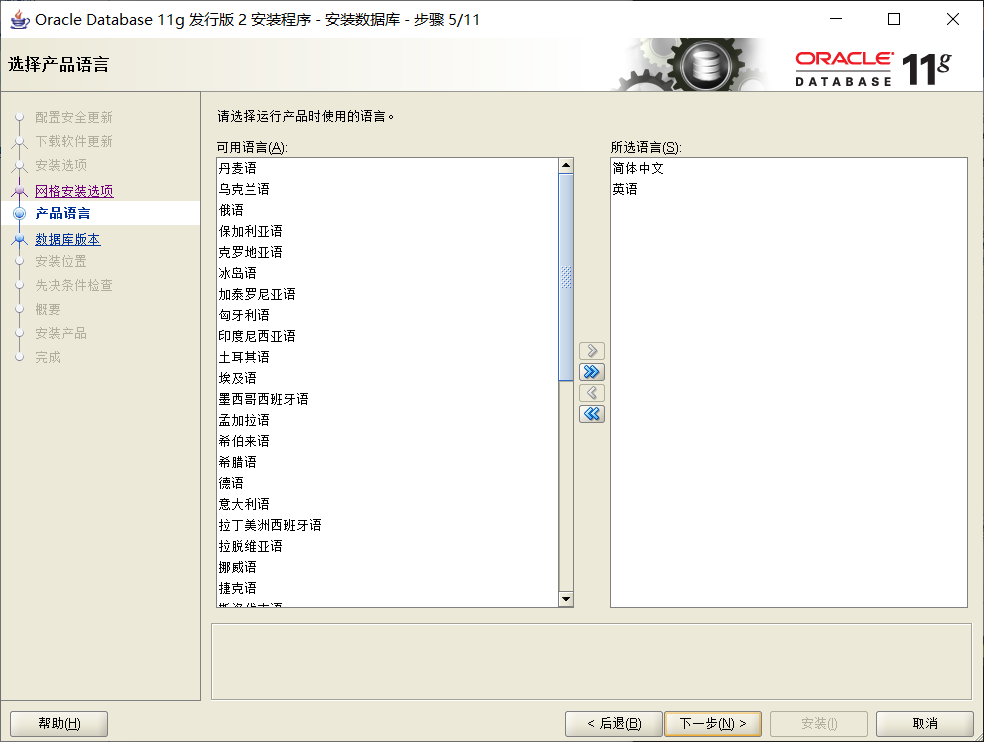Click the 安装选项 step in sidebar

(61, 165)
